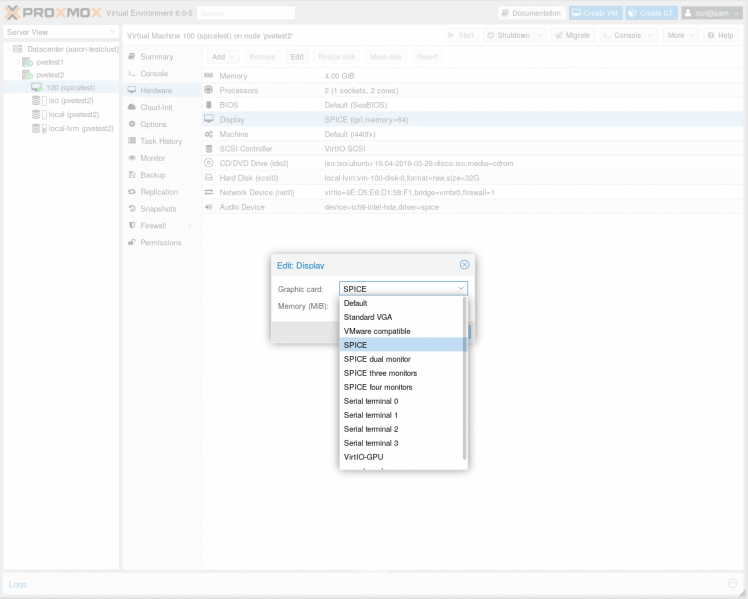Expand the Firewall submenu arrow
Screen dimensions: 748x599
(x=190, y=226)
